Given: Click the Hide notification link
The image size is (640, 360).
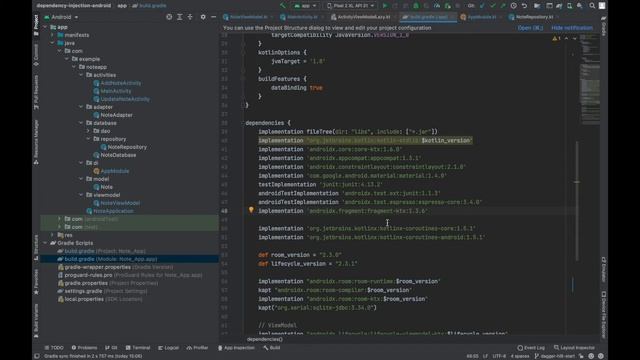Looking at the screenshot, I should (x=572, y=28).
